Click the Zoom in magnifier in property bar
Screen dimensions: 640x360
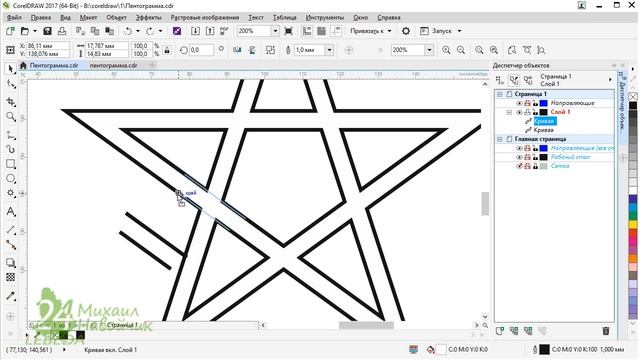(x=446, y=50)
